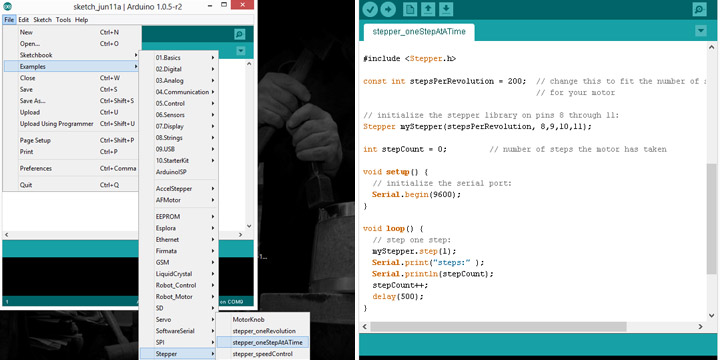720x360 pixels.
Task: Open tab dropdown arrow in stepper window
Action: (x=701, y=31)
